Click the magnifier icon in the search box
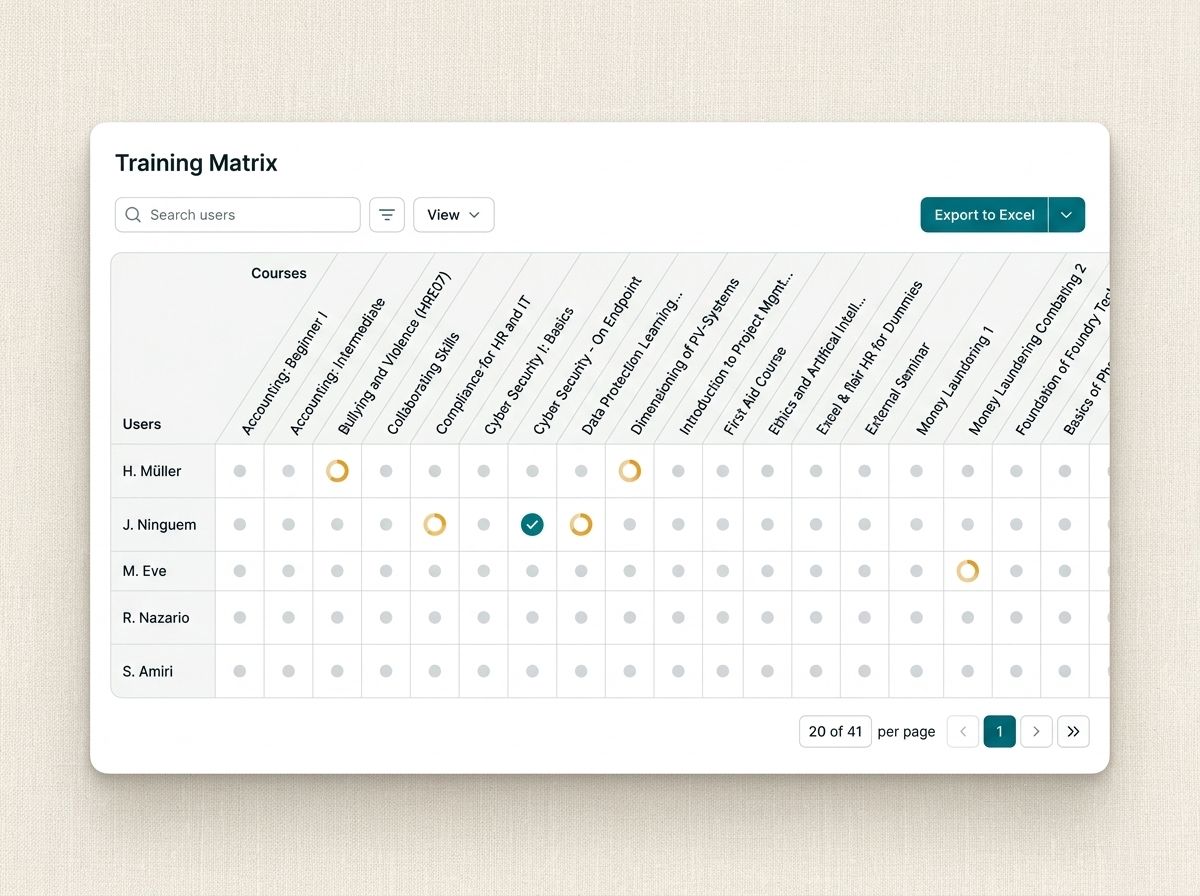This screenshot has height=896, width=1200. [133, 215]
